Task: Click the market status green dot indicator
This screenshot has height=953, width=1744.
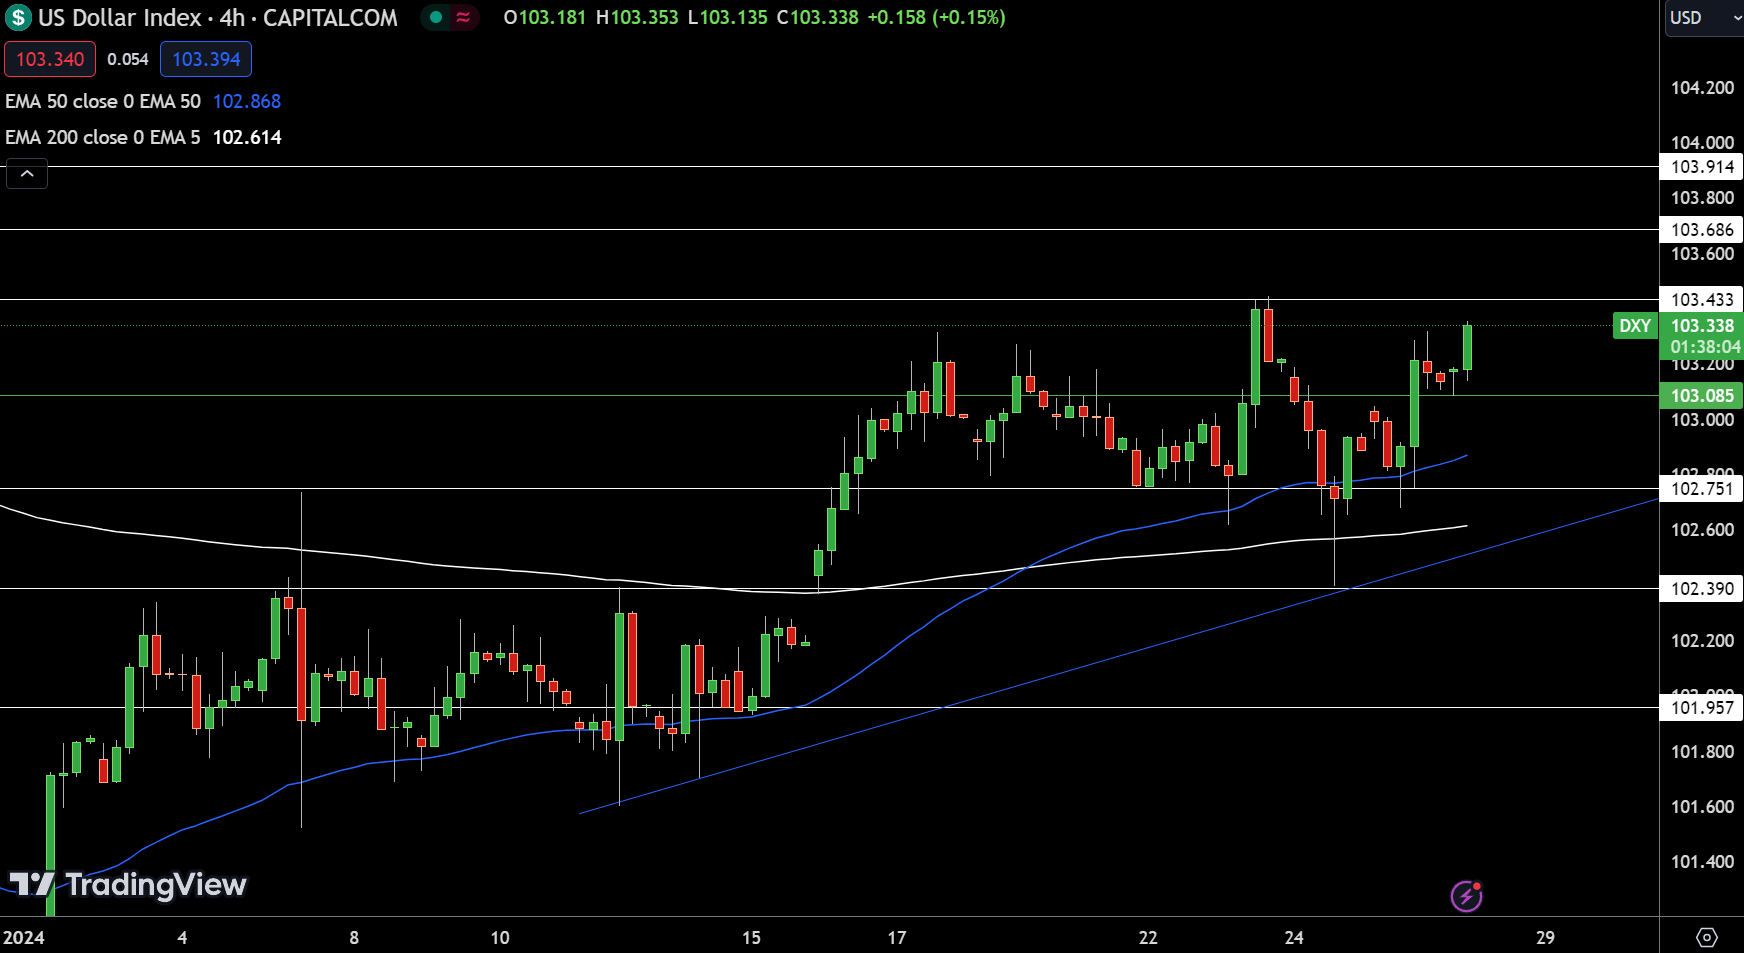Action: (436, 17)
